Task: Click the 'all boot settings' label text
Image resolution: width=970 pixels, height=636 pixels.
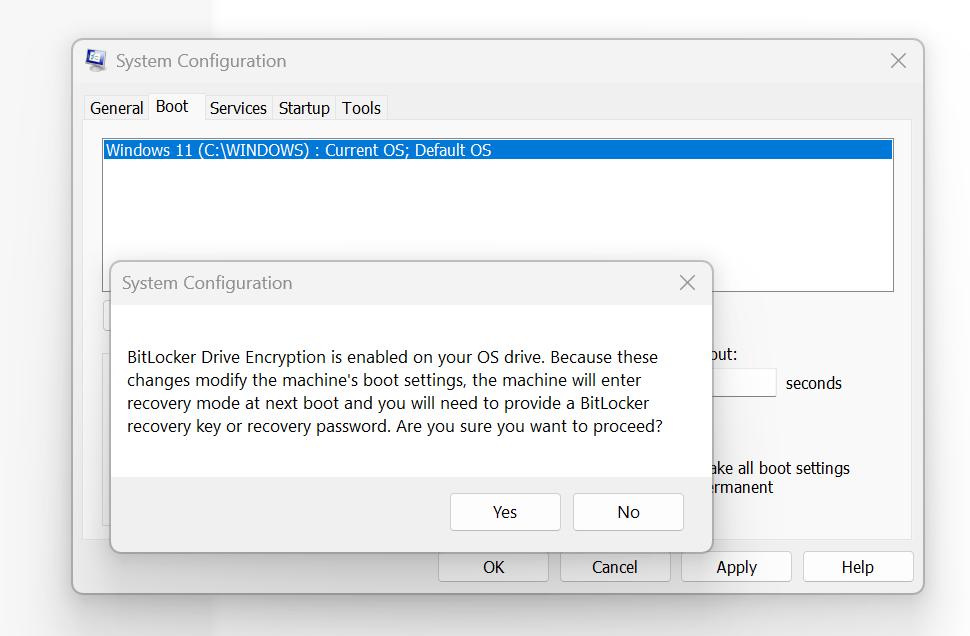Action: [x=794, y=468]
